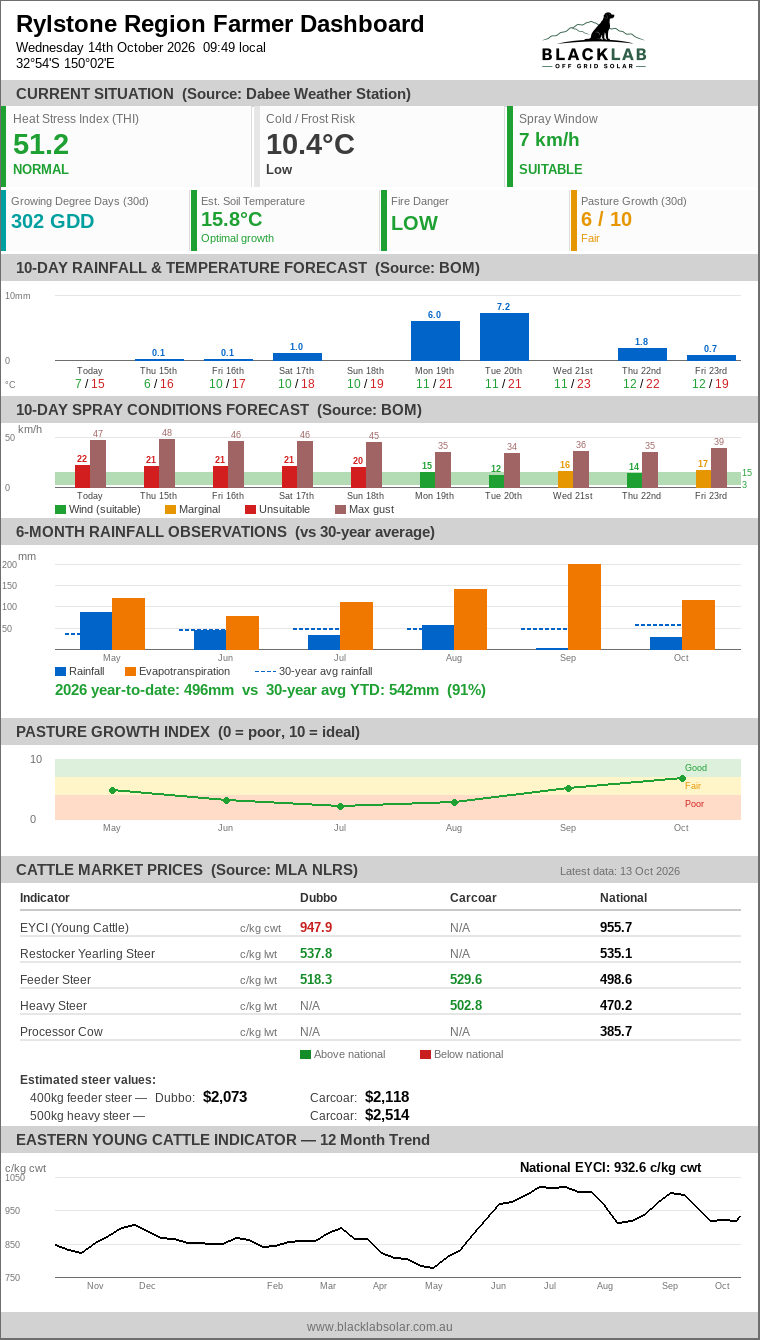Image resolution: width=760 pixels, height=1340 pixels.
Task: Click the Sat 17th 1.0 mm rainfall bar
Action: 297,357
